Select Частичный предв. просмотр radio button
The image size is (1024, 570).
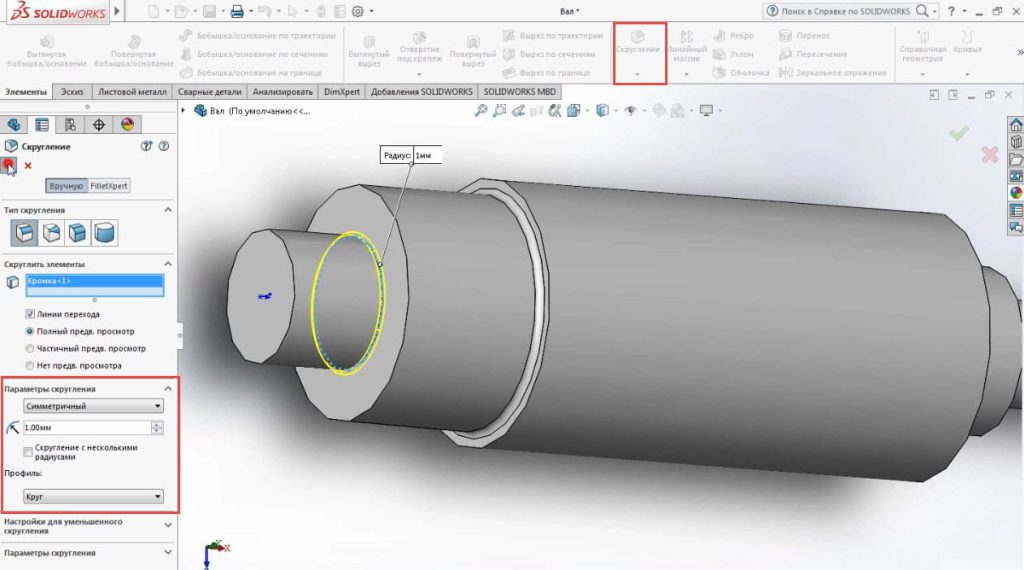pyautogui.click(x=29, y=348)
